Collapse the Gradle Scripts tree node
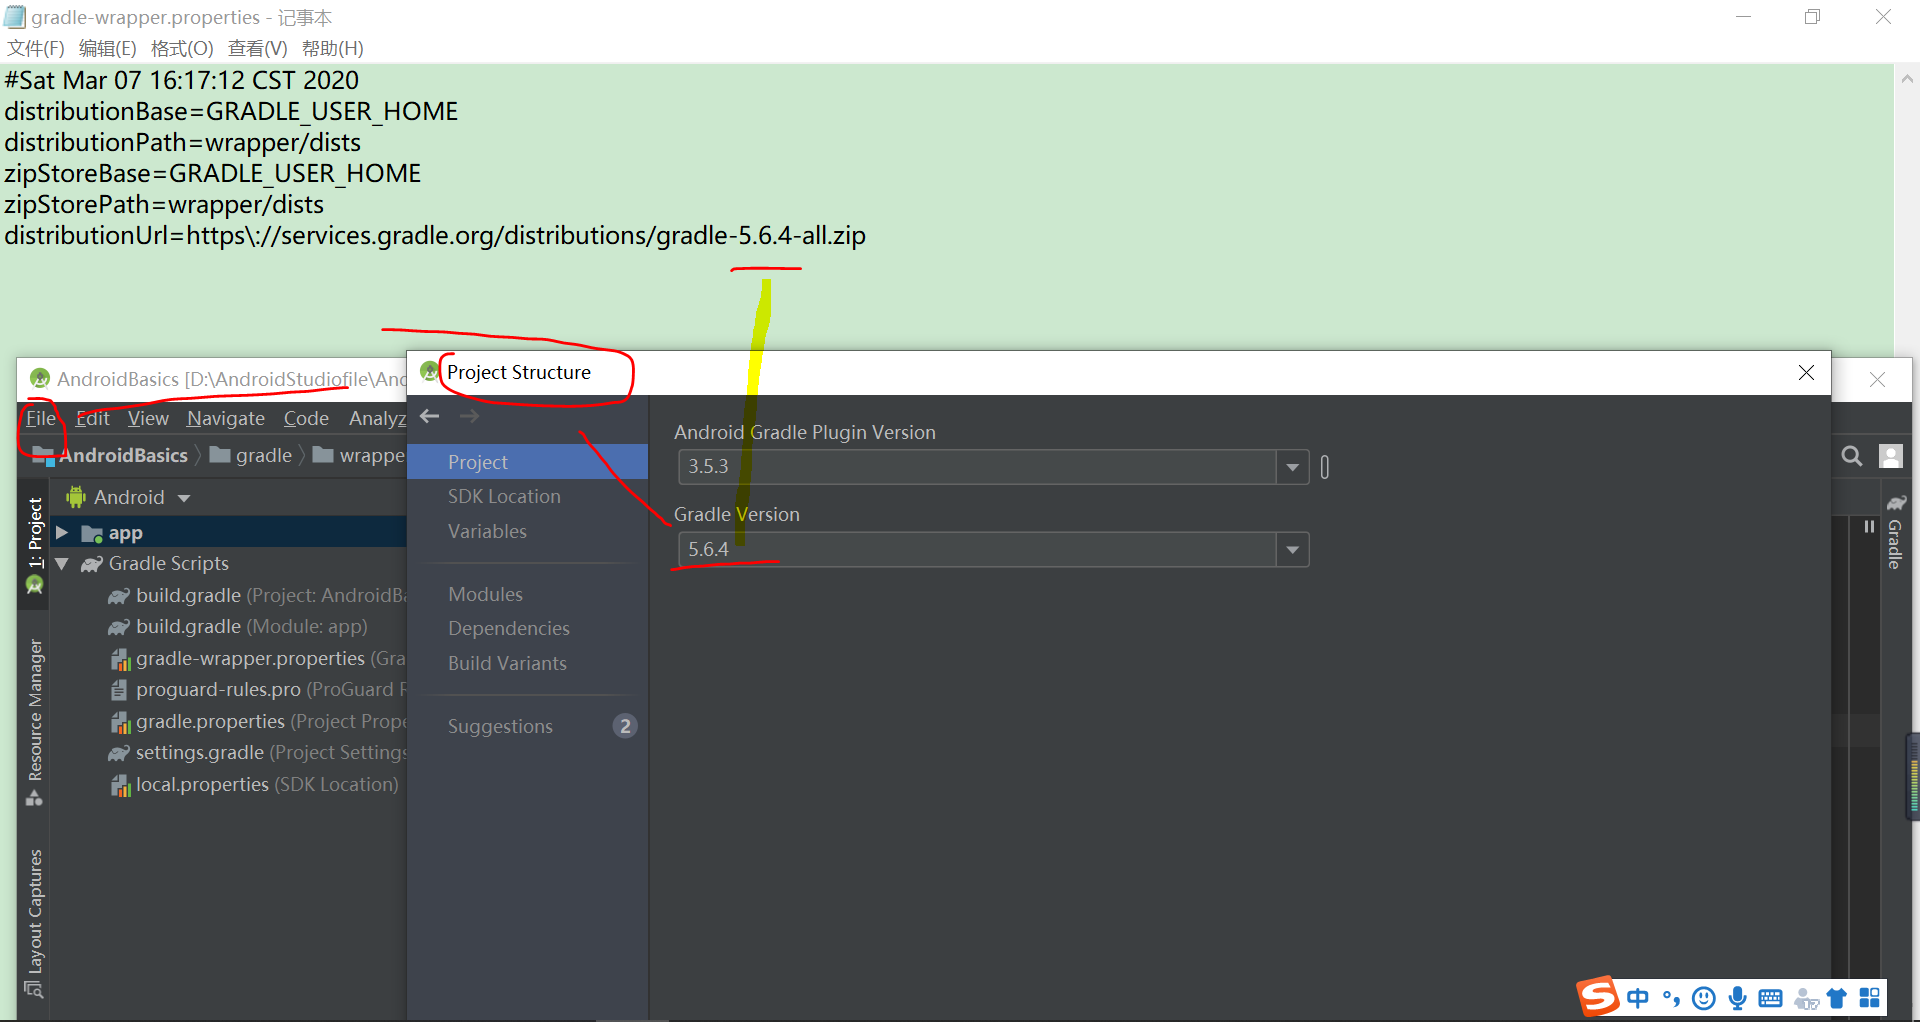Screen dimensions: 1920x1022 [x=62, y=564]
